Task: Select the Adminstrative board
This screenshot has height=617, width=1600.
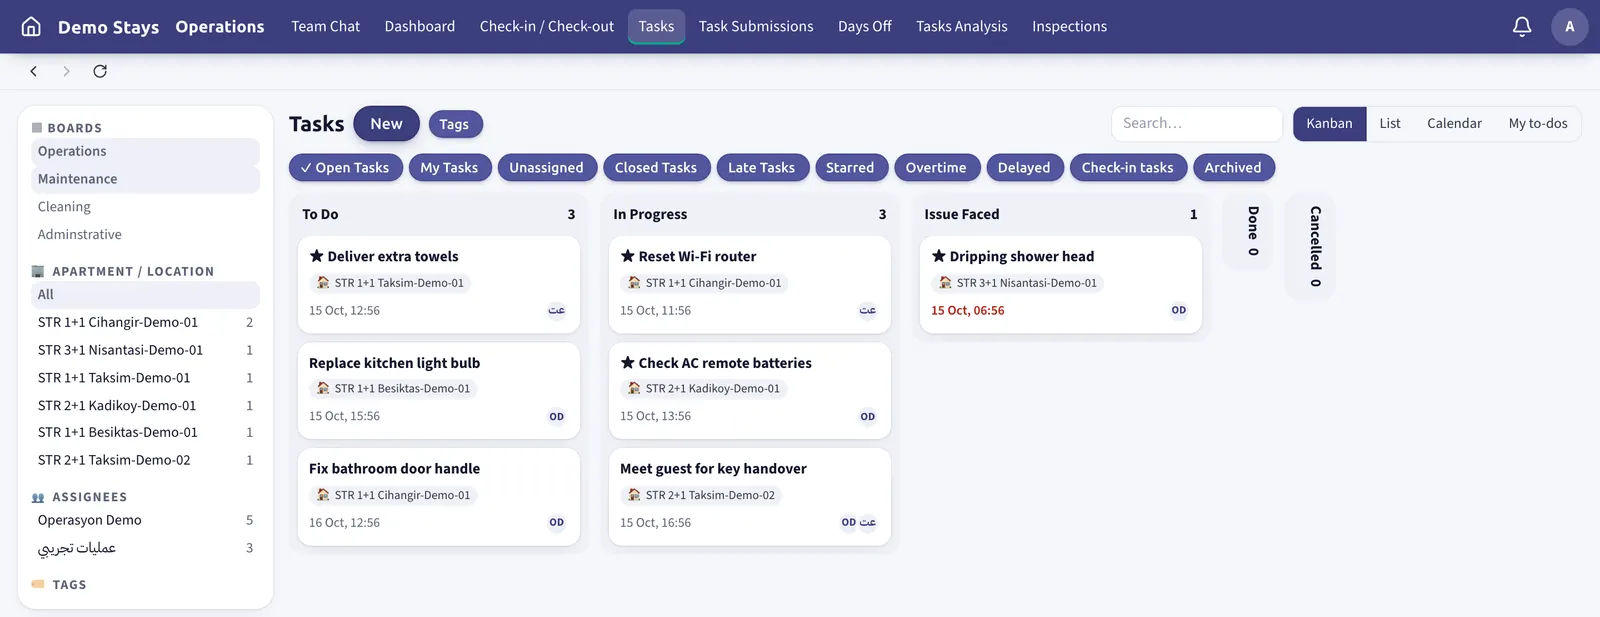Action: 145,235
